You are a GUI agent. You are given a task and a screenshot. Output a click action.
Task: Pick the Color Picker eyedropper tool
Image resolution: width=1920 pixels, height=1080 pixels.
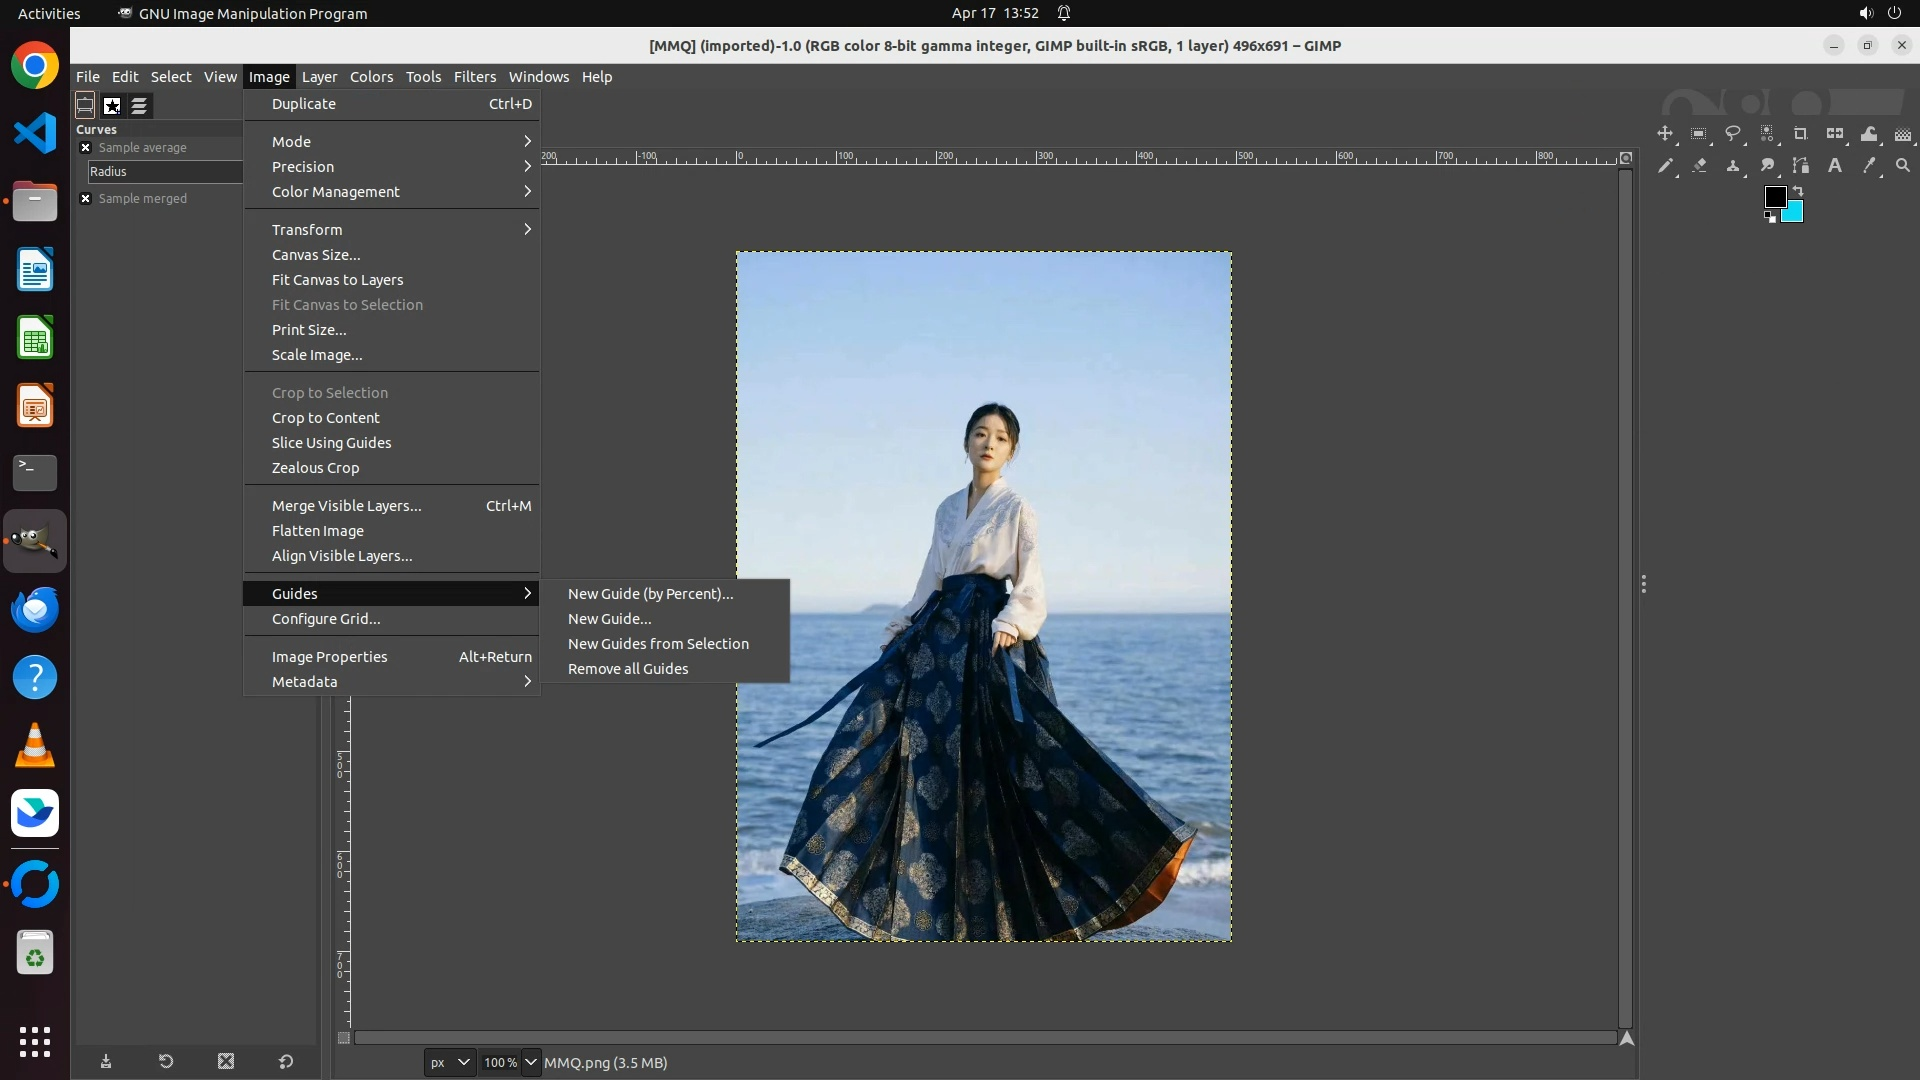click(1869, 166)
